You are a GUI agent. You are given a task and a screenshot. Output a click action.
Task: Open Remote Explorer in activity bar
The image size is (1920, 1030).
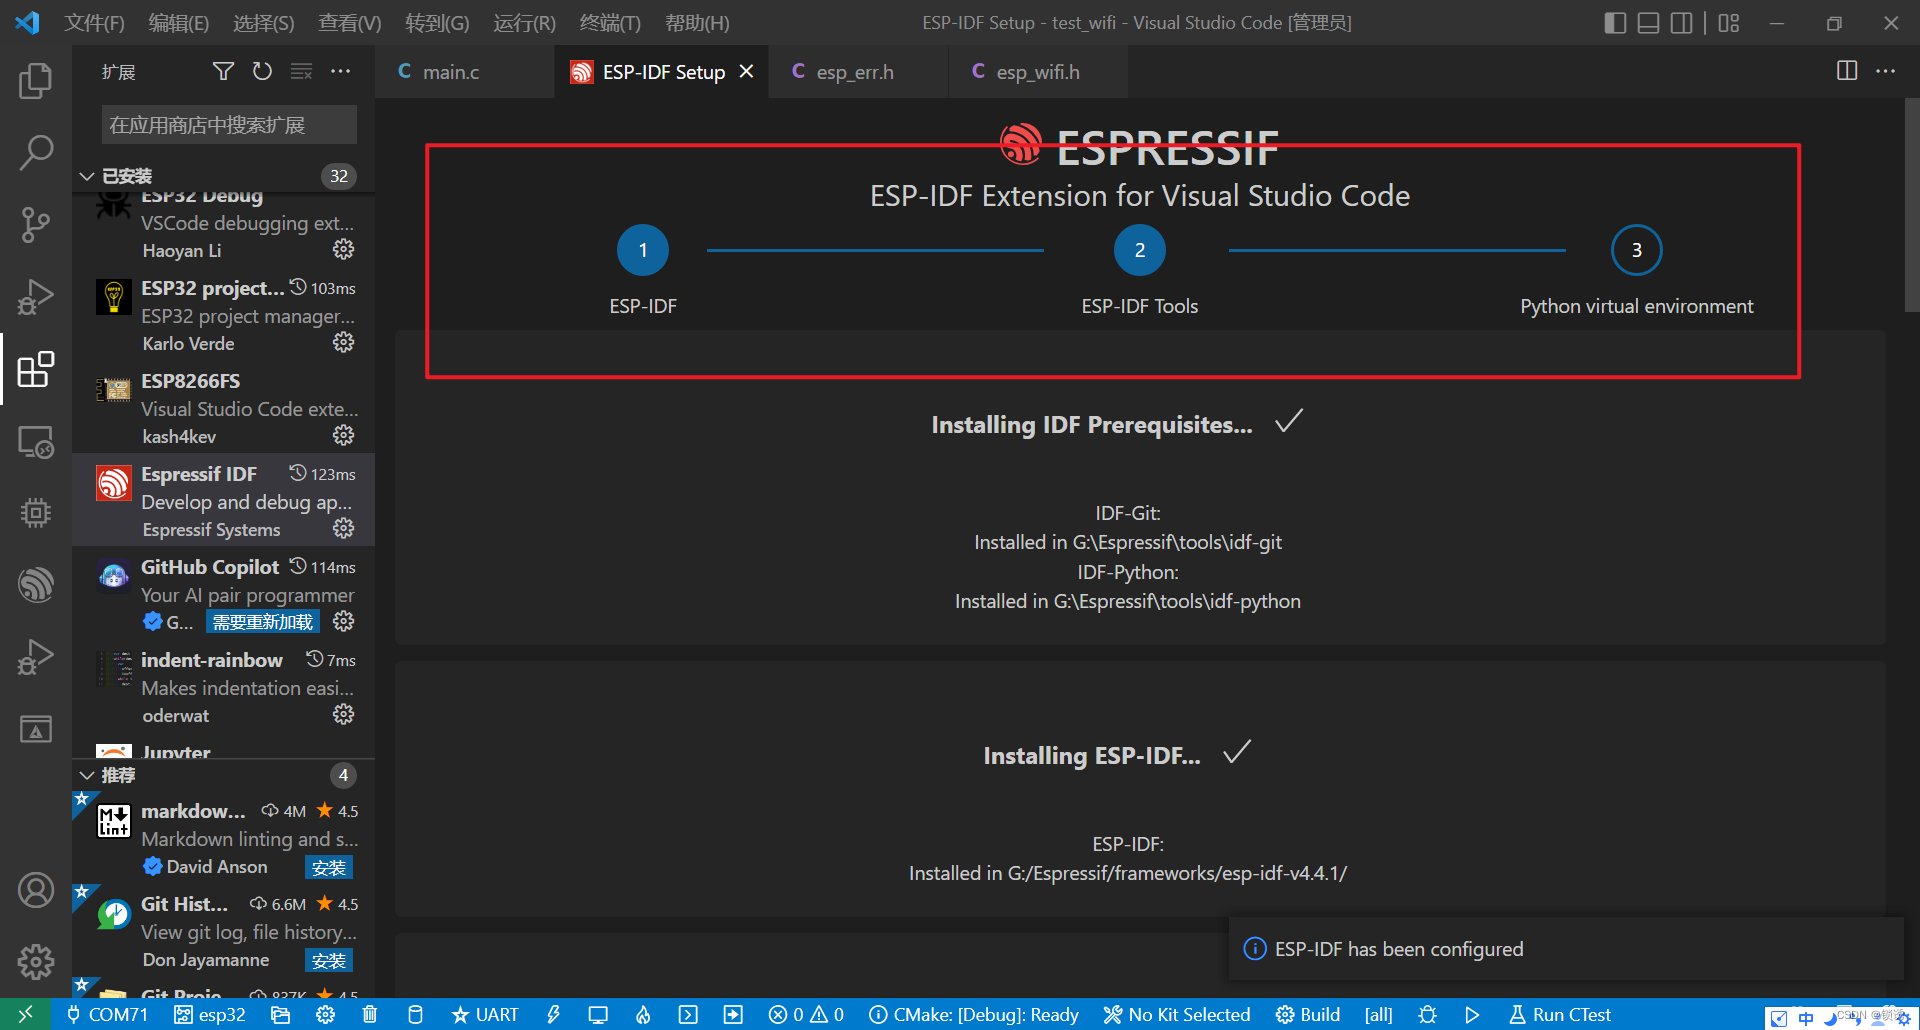coord(36,441)
